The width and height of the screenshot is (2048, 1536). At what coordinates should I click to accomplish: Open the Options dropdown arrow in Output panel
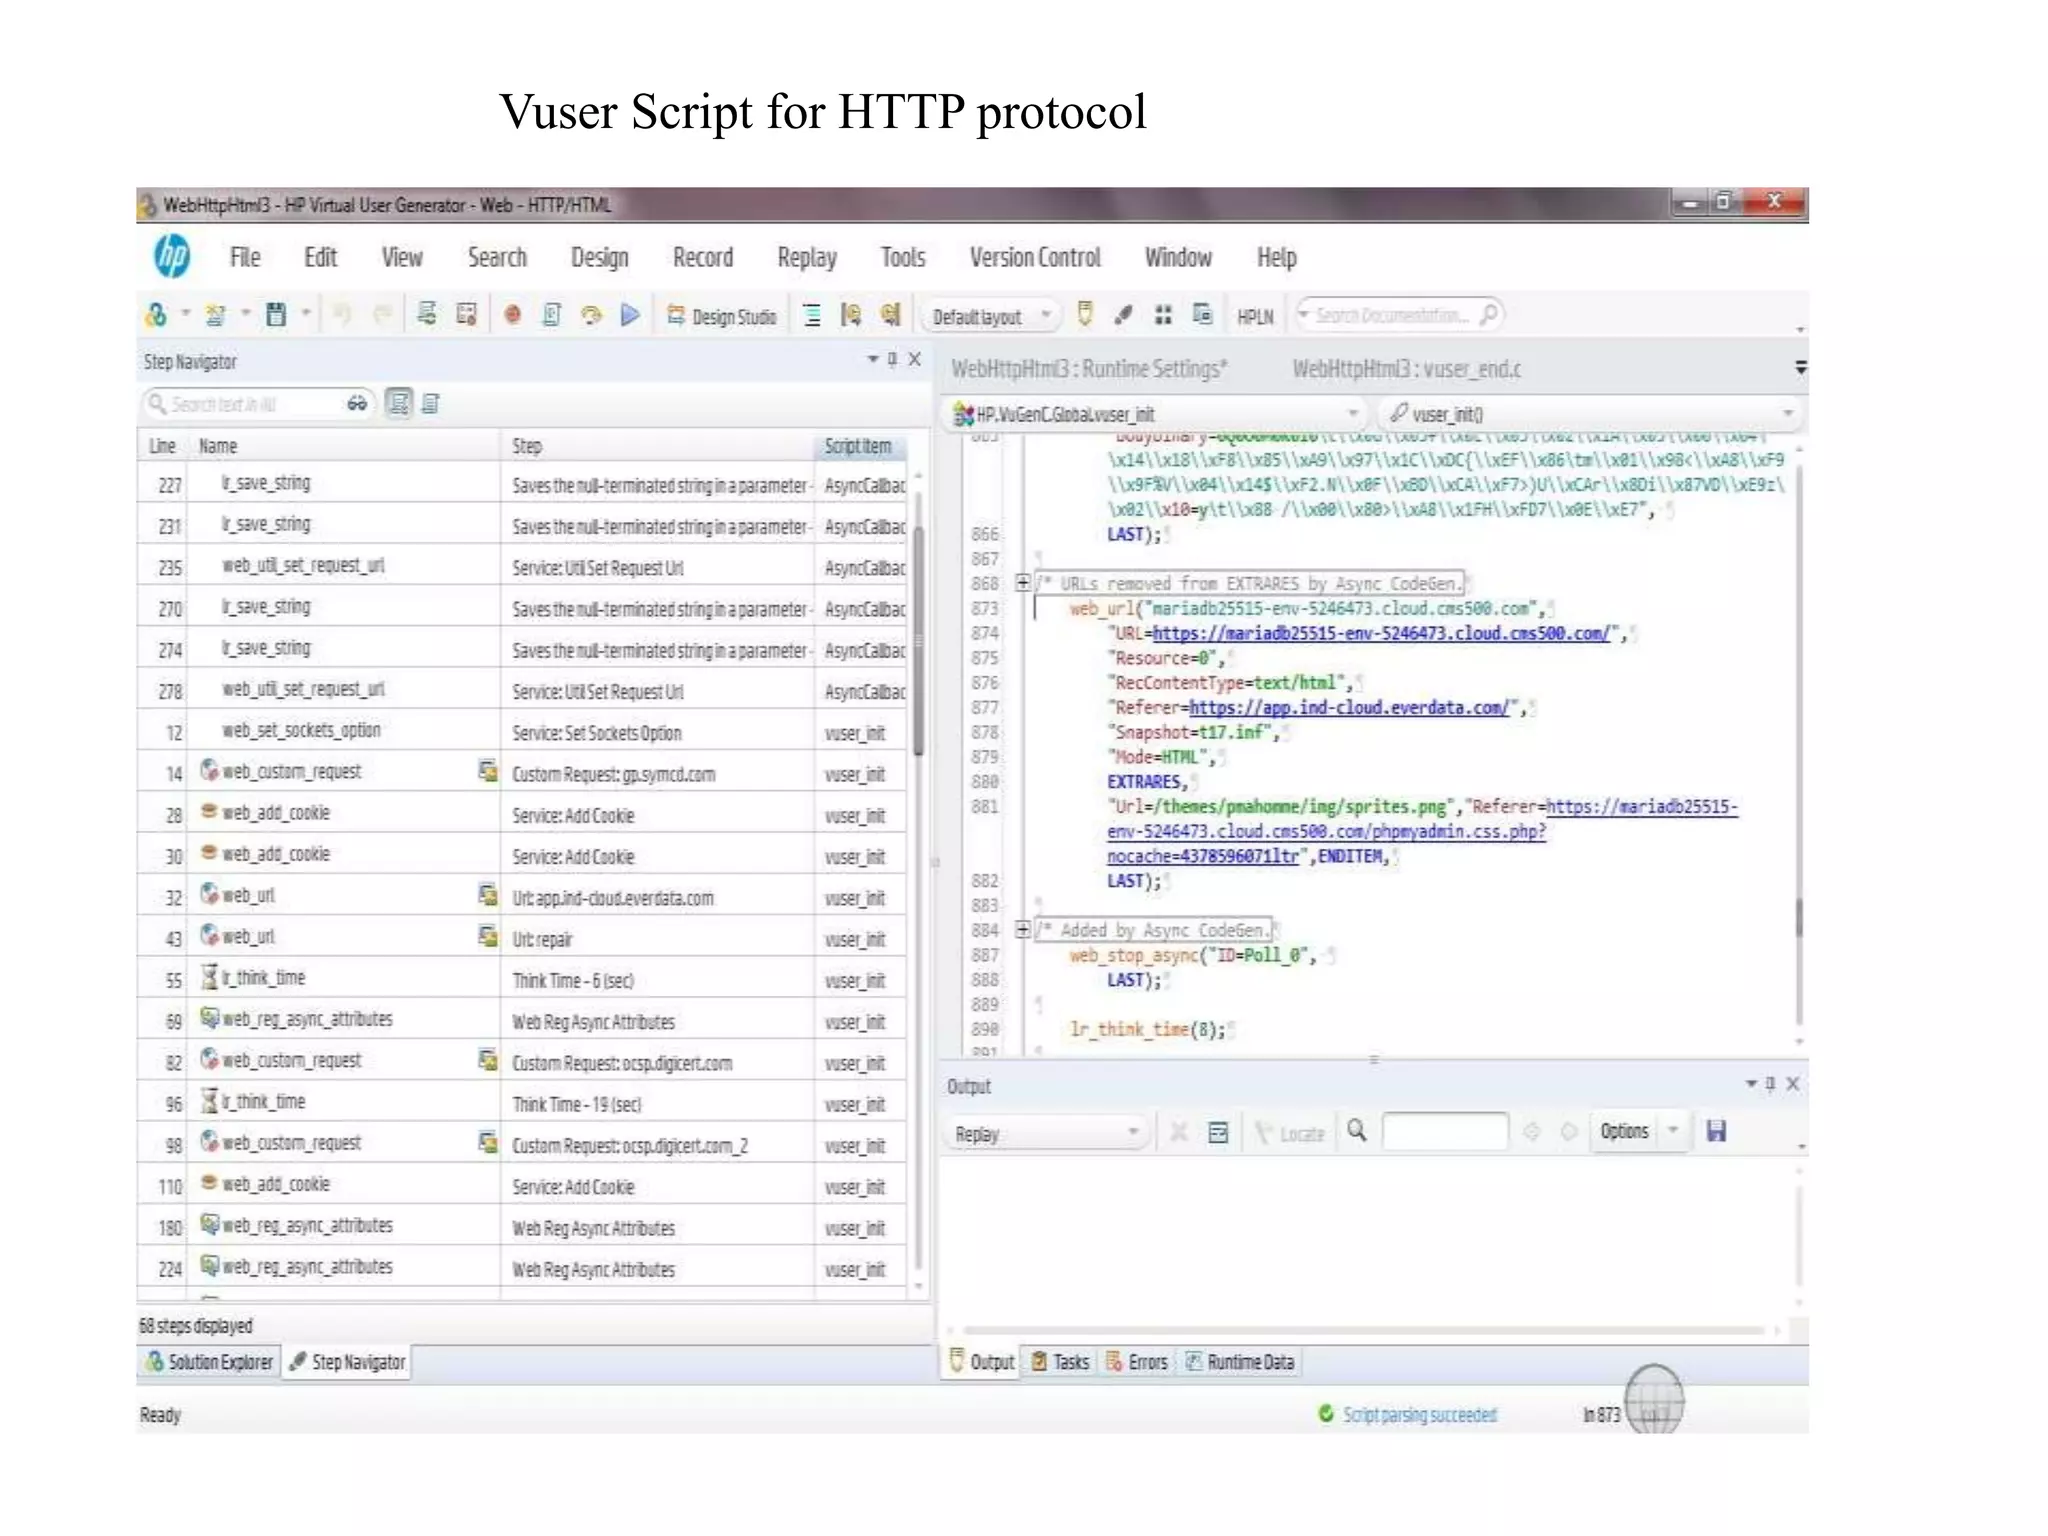1673,1132
